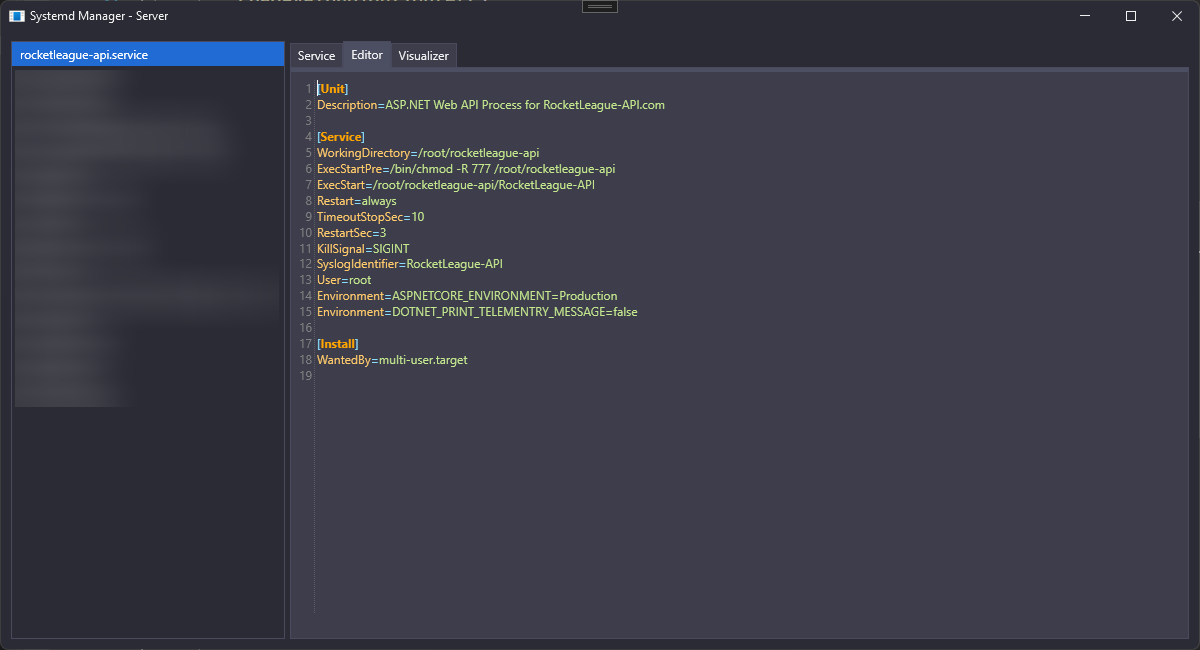Click the Restart=always line
Viewport: 1200px width, 650px height.
click(x=357, y=201)
